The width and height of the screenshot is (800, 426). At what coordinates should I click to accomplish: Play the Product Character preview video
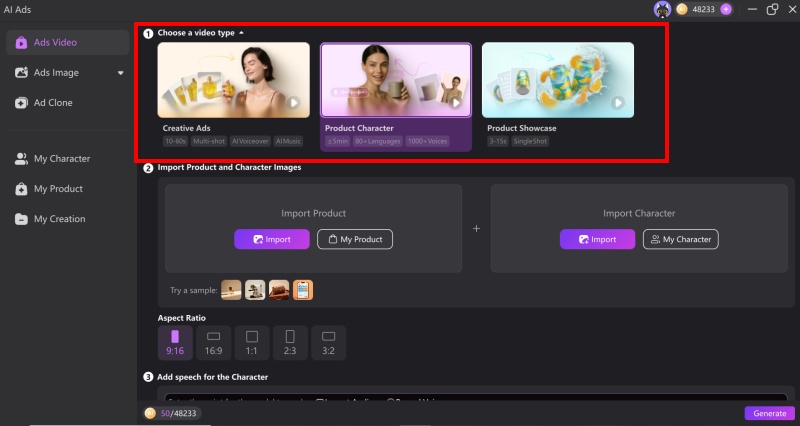[456, 103]
